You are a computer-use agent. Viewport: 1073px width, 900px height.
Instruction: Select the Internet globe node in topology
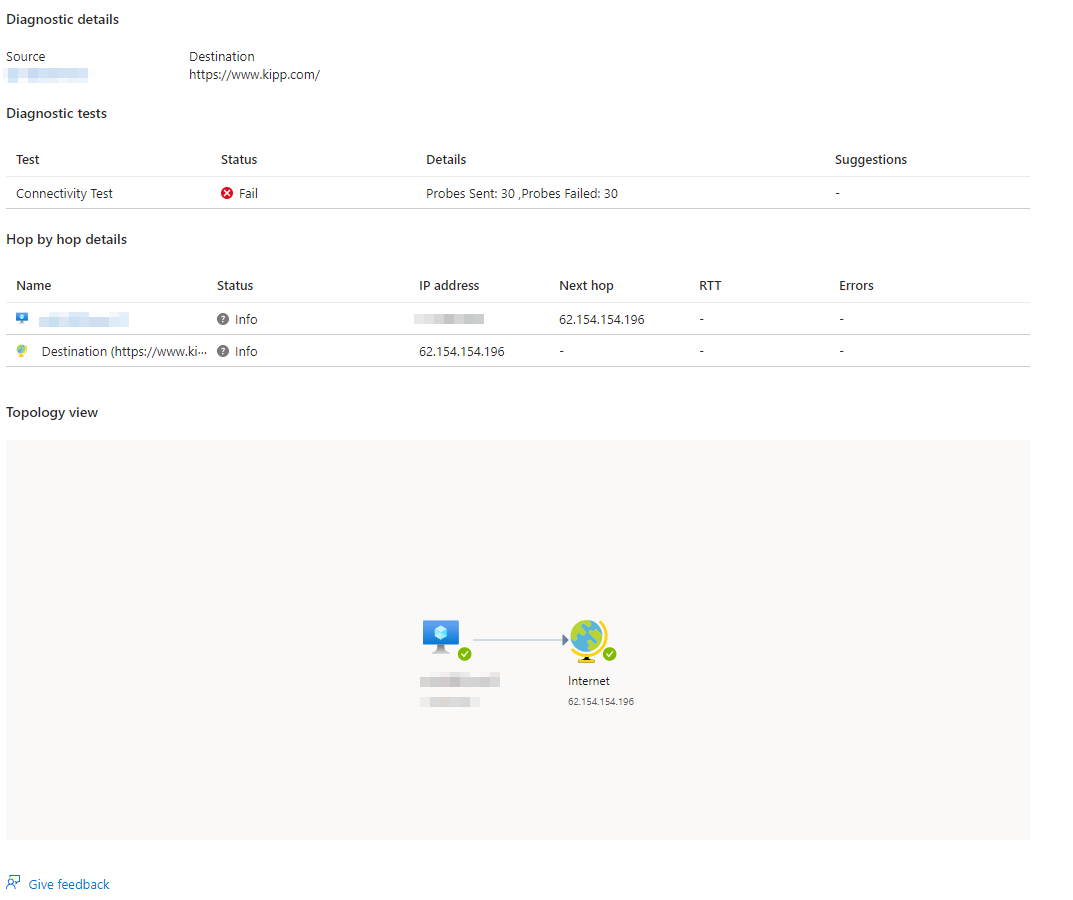[x=587, y=640]
